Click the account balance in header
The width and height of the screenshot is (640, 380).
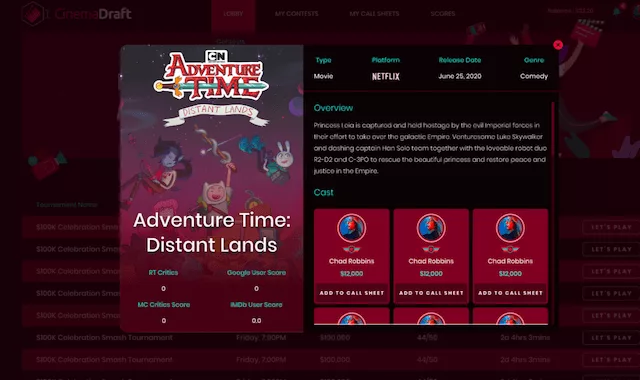pos(571,11)
